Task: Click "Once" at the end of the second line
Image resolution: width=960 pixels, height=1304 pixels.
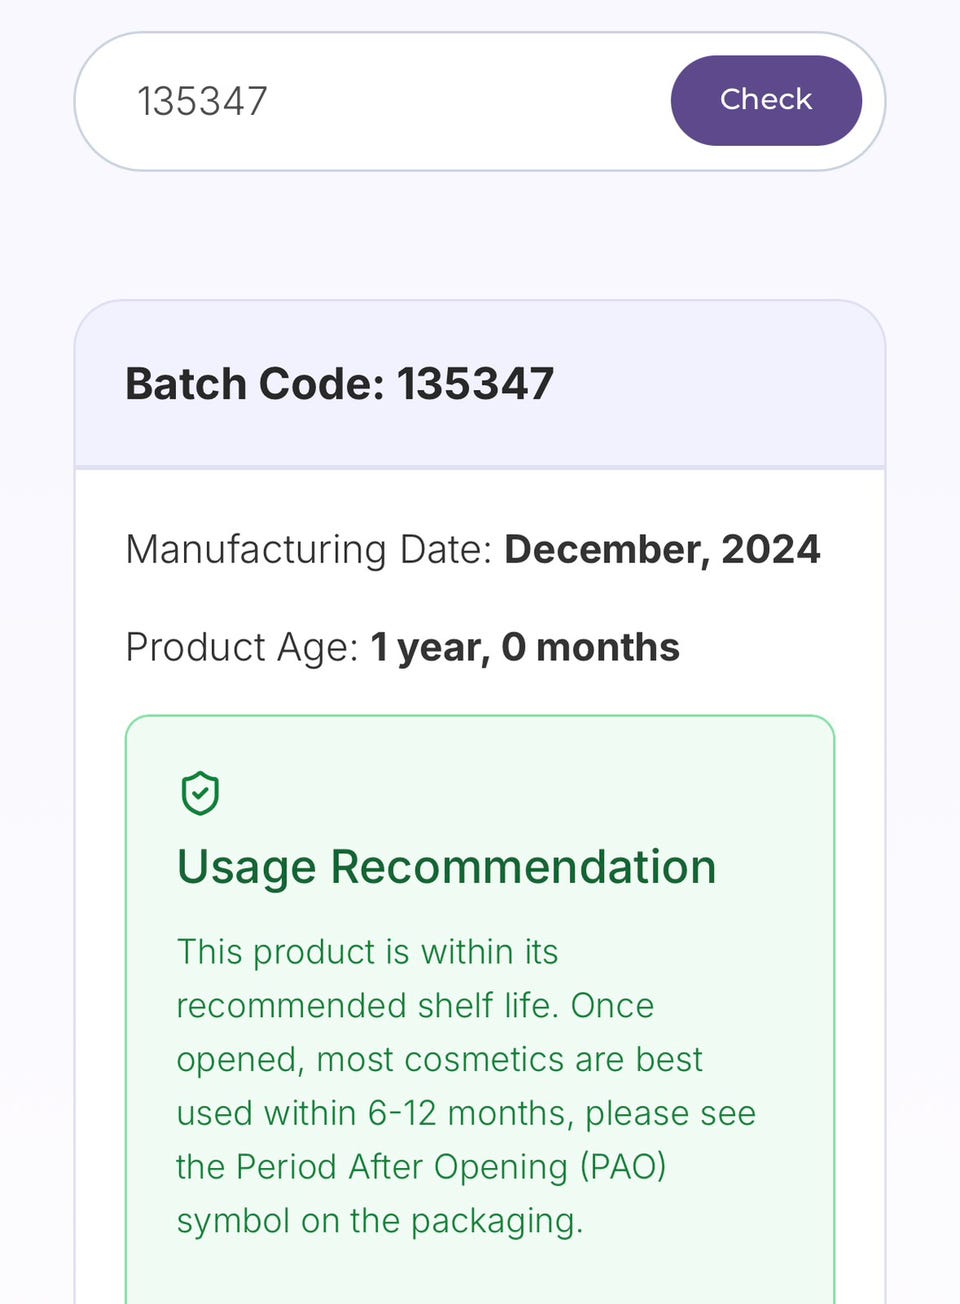Action: tap(612, 1006)
